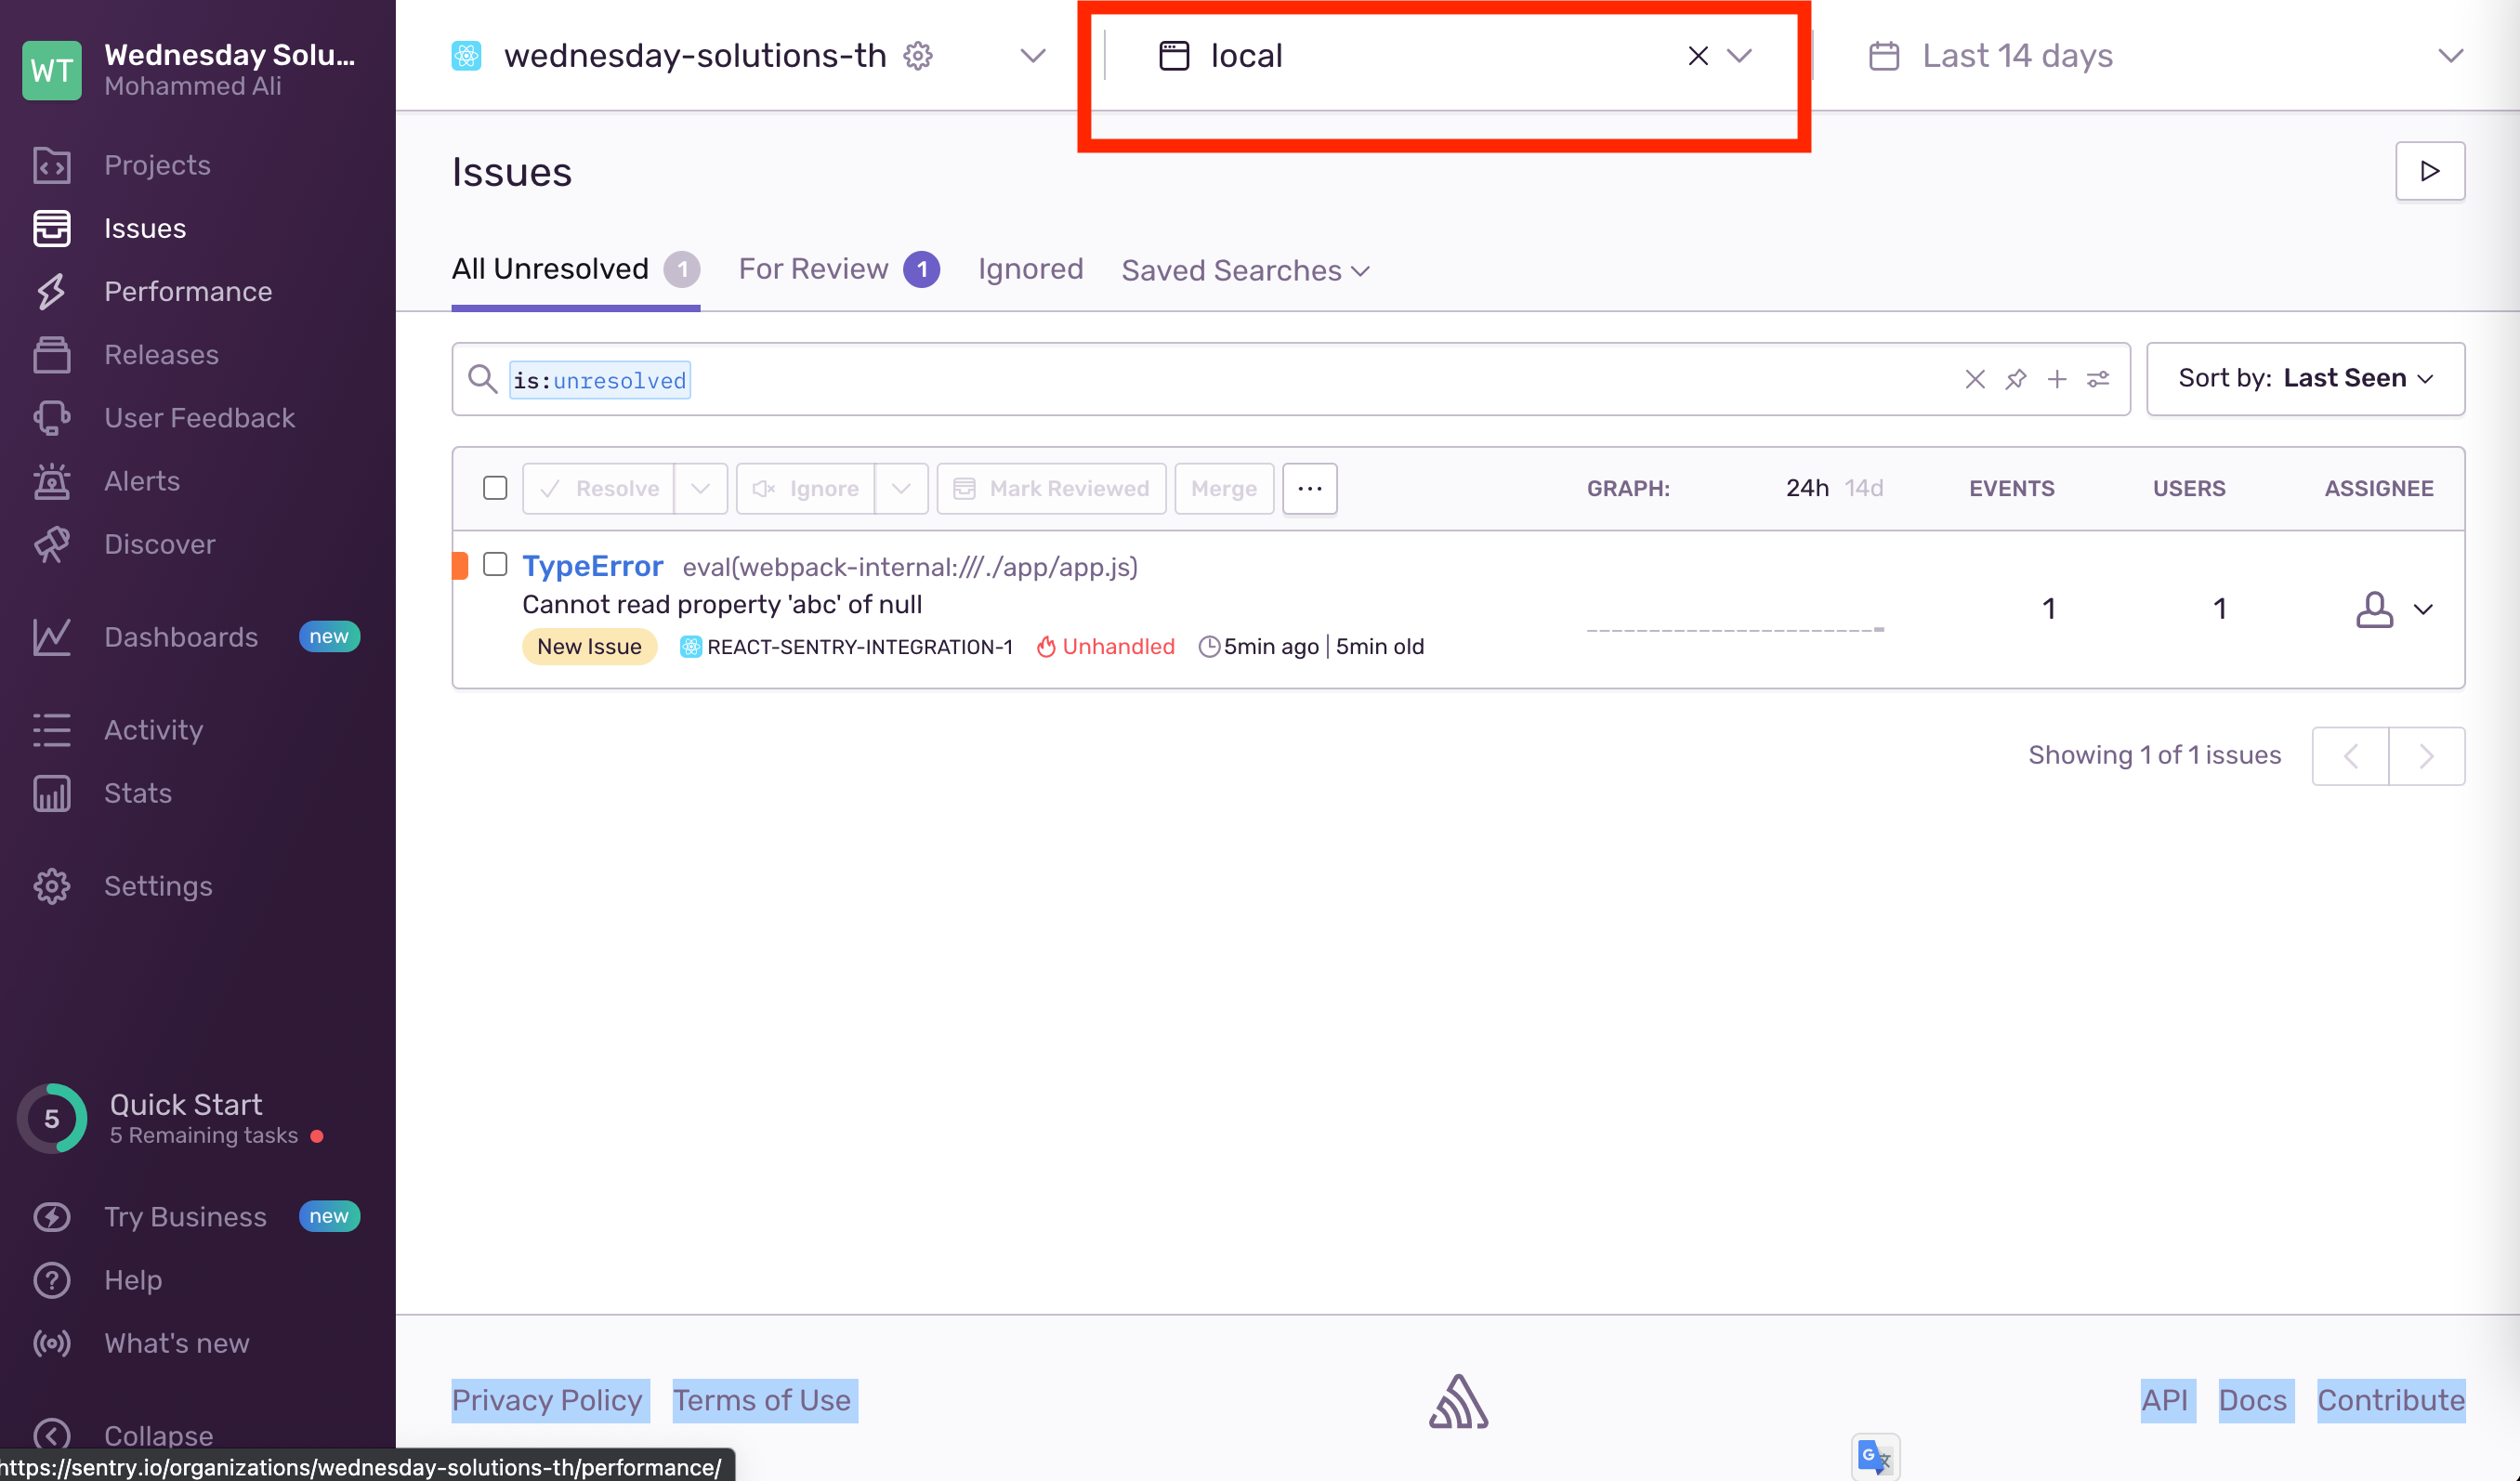The height and width of the screenshot is (1481, 2520).
Task: Select the TypeError issue checkbox
Action: click(x=495, y=564)
